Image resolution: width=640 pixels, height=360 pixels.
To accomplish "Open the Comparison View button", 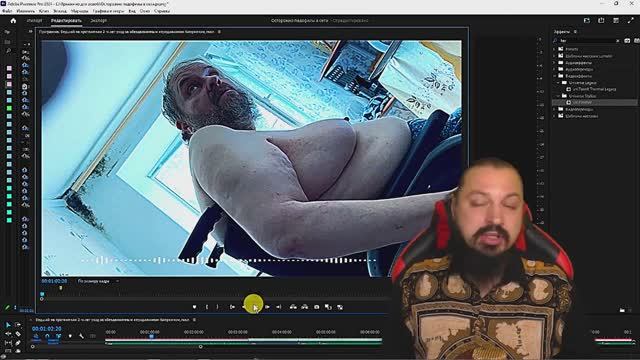I will (328, 307).
